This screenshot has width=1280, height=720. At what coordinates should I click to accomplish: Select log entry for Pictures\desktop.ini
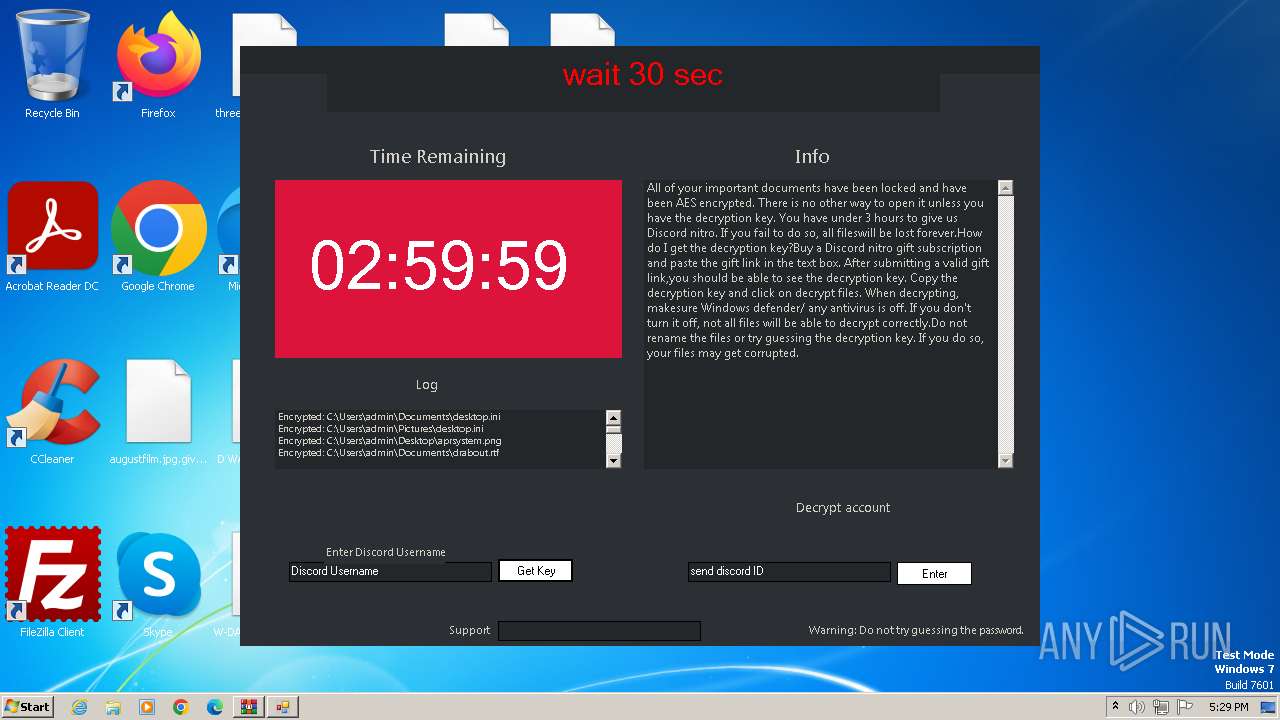point(381,429)
